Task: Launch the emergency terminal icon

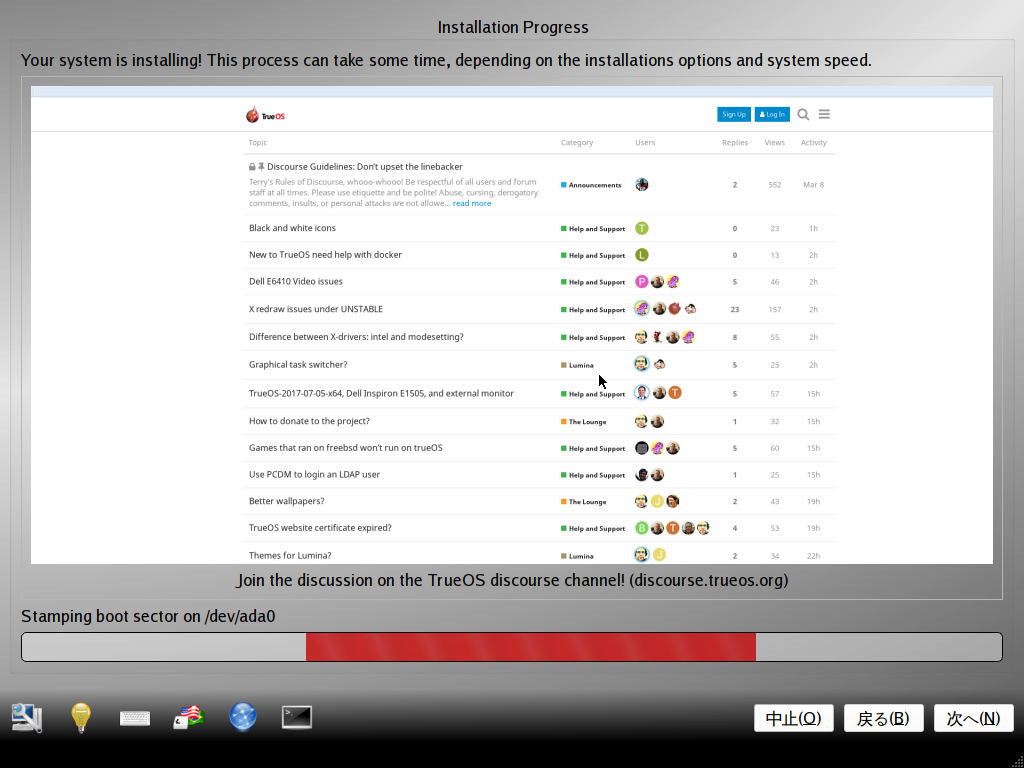Action: [296, 717]
